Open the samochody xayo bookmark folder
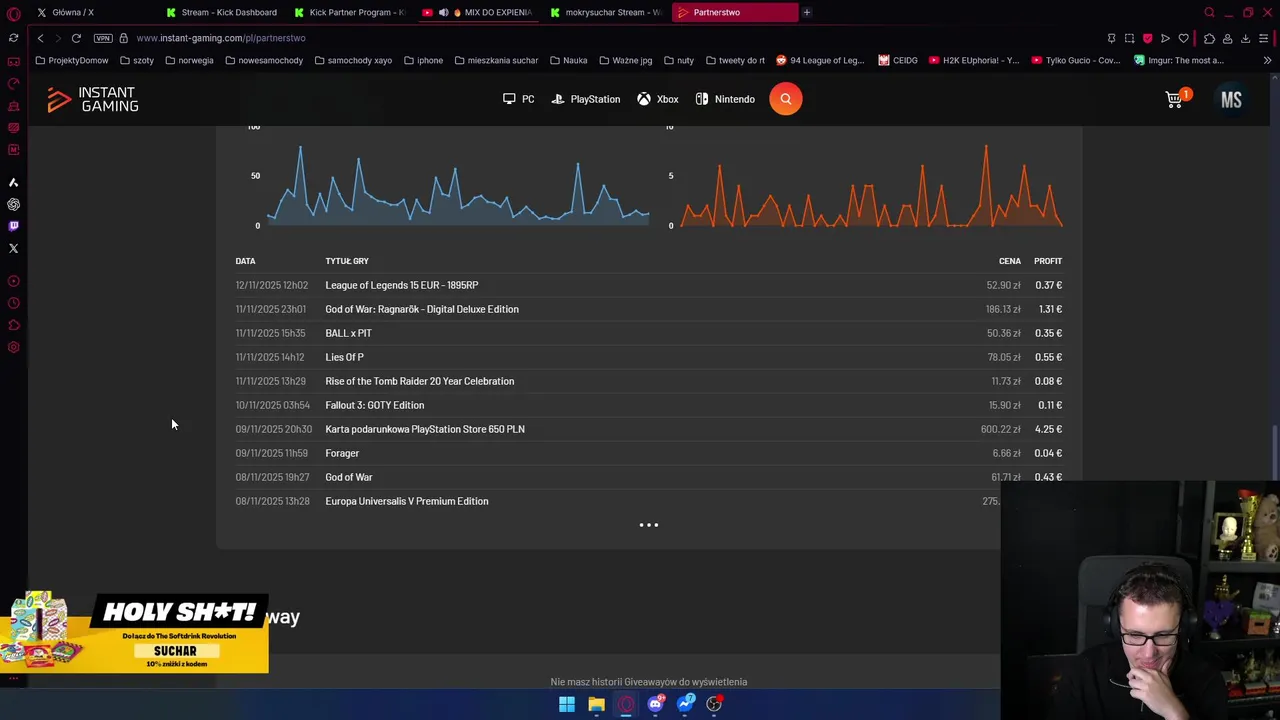This screenshot has height=720, width=1280. (353, 60)
